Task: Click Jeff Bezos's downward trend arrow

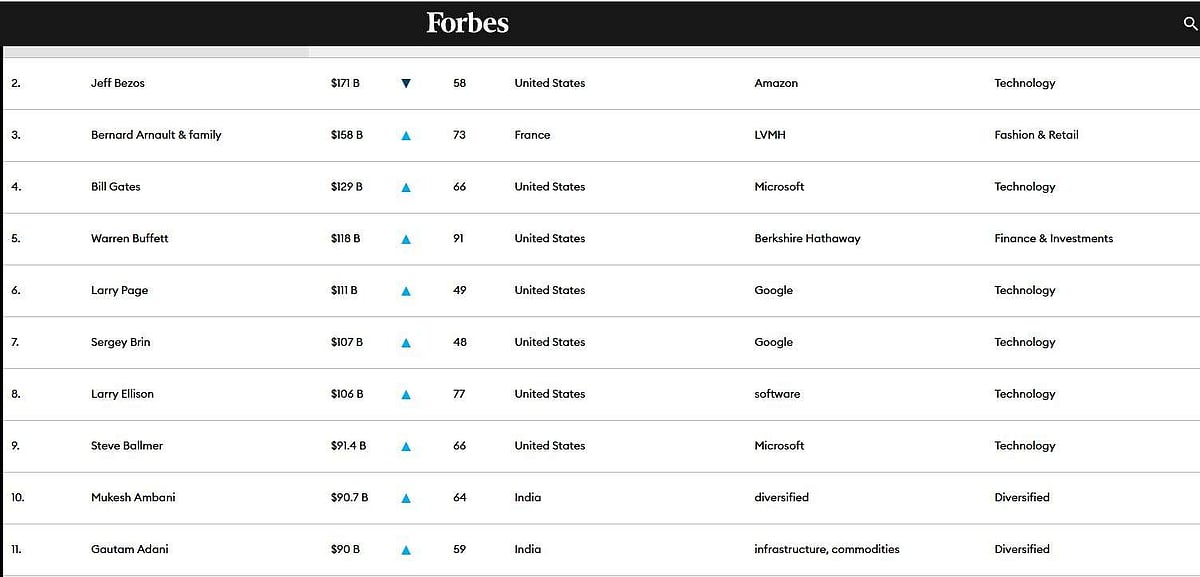Action: tap(406, 84)
